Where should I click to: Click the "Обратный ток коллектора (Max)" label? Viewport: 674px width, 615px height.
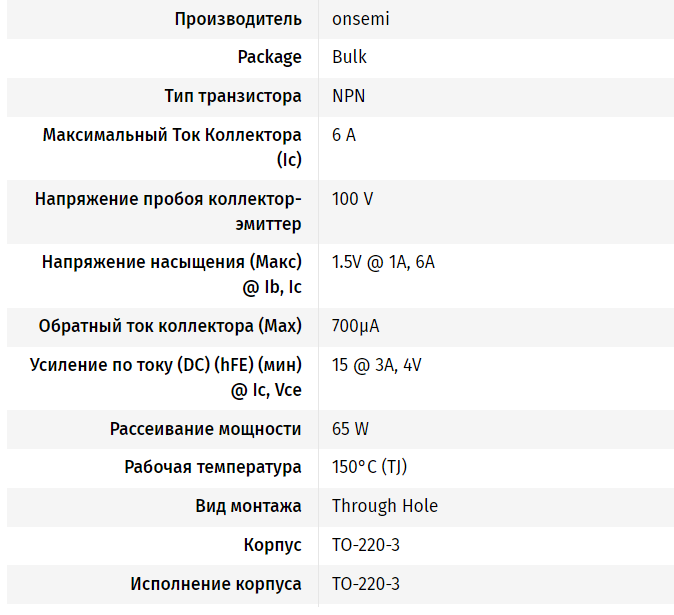point(170,326)
